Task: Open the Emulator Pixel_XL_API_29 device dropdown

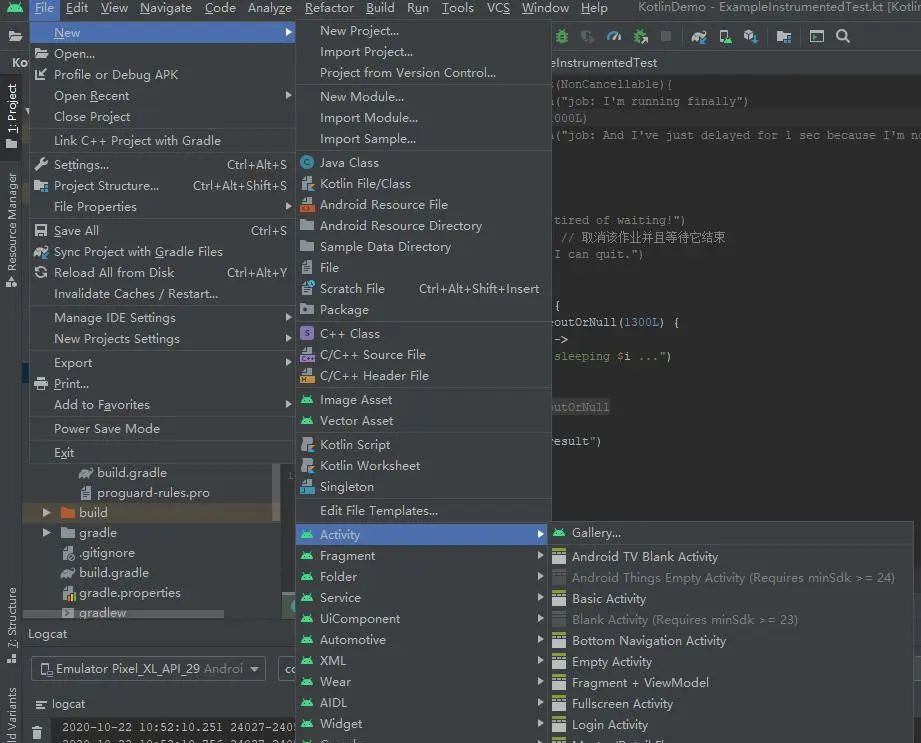Action: pos(148,669)
